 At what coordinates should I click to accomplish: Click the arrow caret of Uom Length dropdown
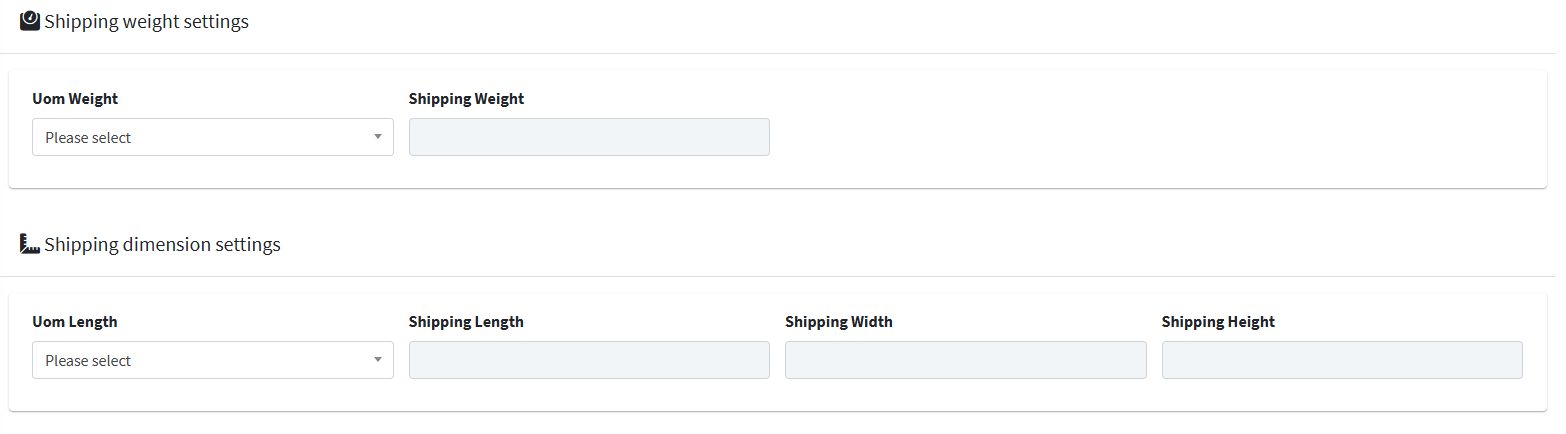tap(378, 360)
